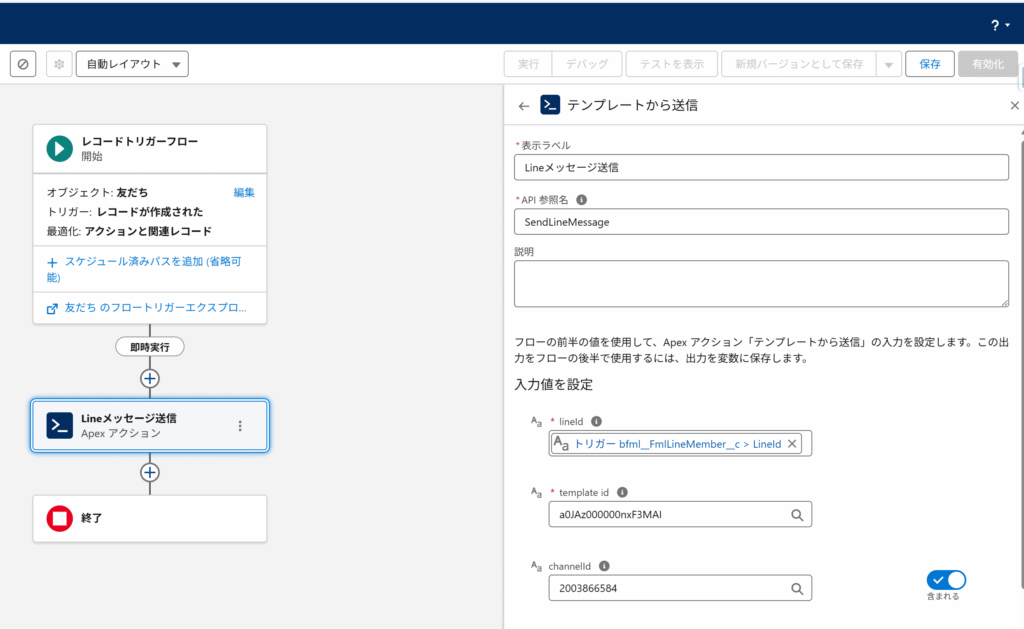Click the search icon in template id field
Screen dimensions: 1024x629
797,515
